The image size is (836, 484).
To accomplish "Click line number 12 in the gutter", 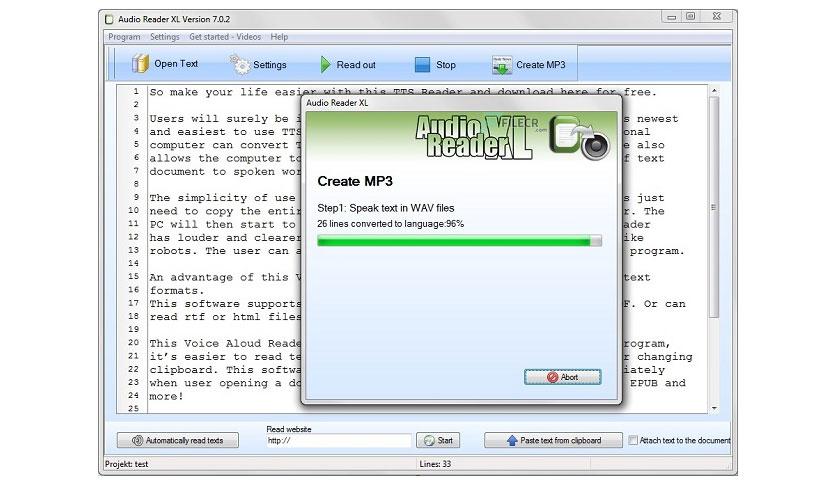I will (x=133, y=237).
